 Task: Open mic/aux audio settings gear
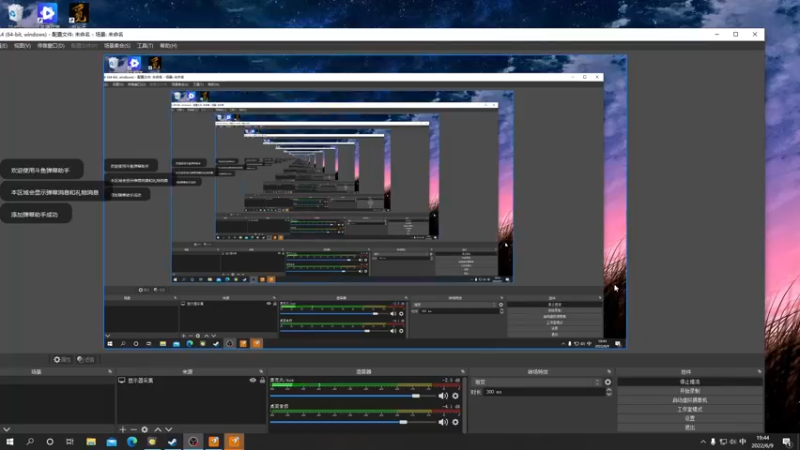(456, 396)
